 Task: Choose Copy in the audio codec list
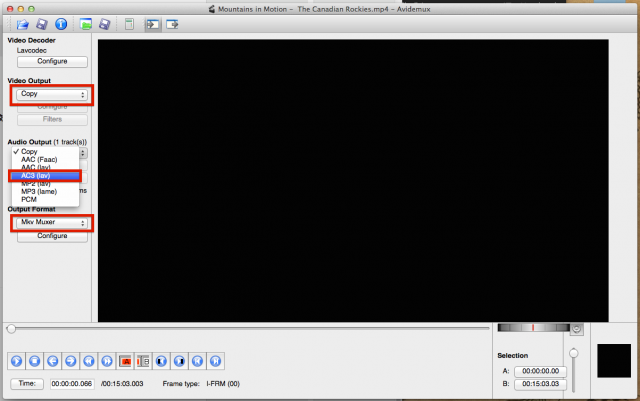(x=45, y=151)
